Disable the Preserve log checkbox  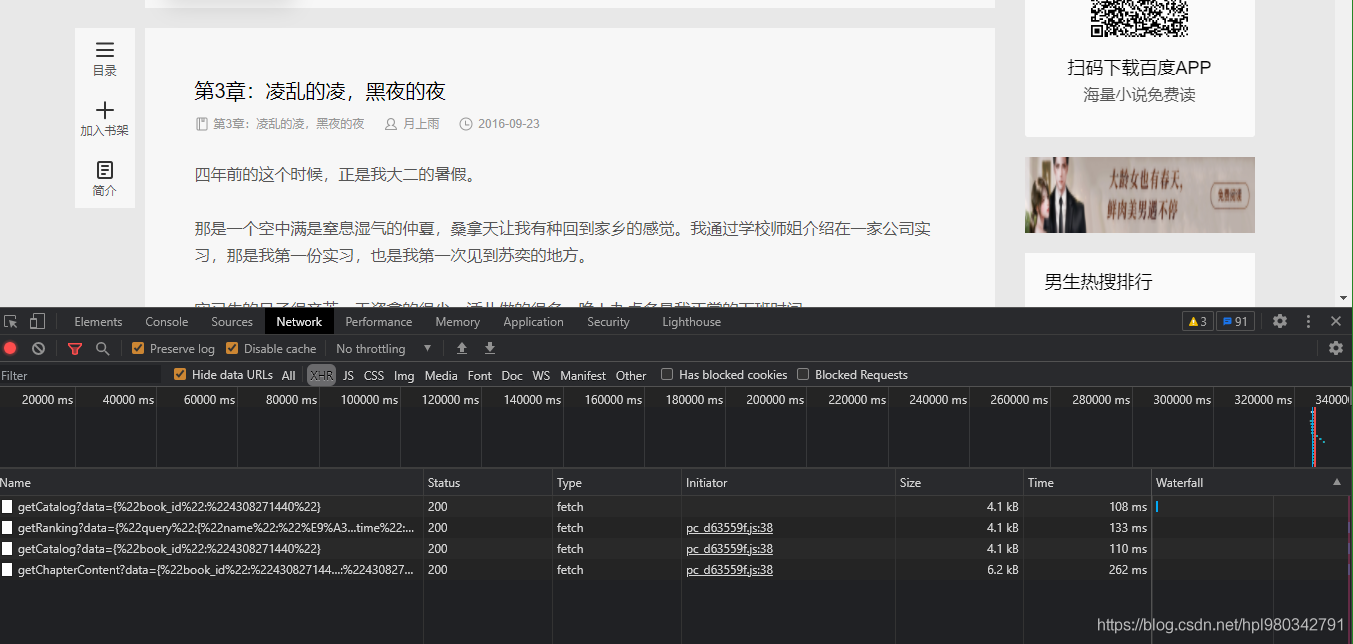point(139,349)
